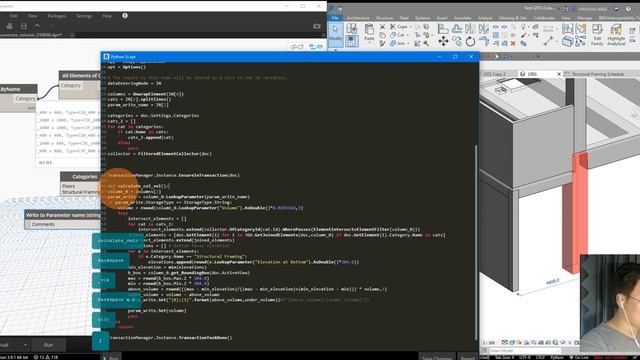This screenshot has width=640, height=360.
Task: Open the Settings menu in Dynamo
Action: click(84, 16)
